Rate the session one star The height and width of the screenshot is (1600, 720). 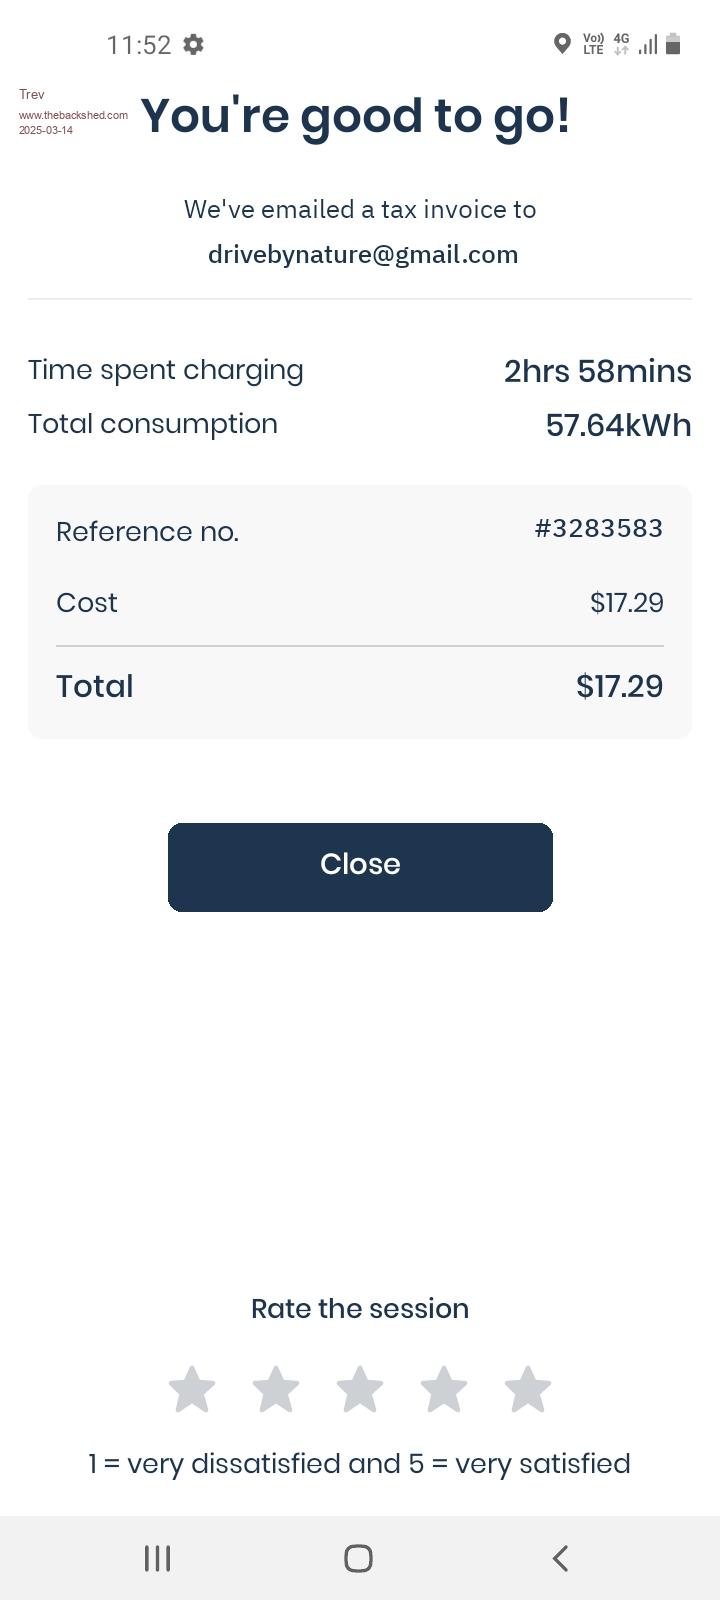(192, 1390)
